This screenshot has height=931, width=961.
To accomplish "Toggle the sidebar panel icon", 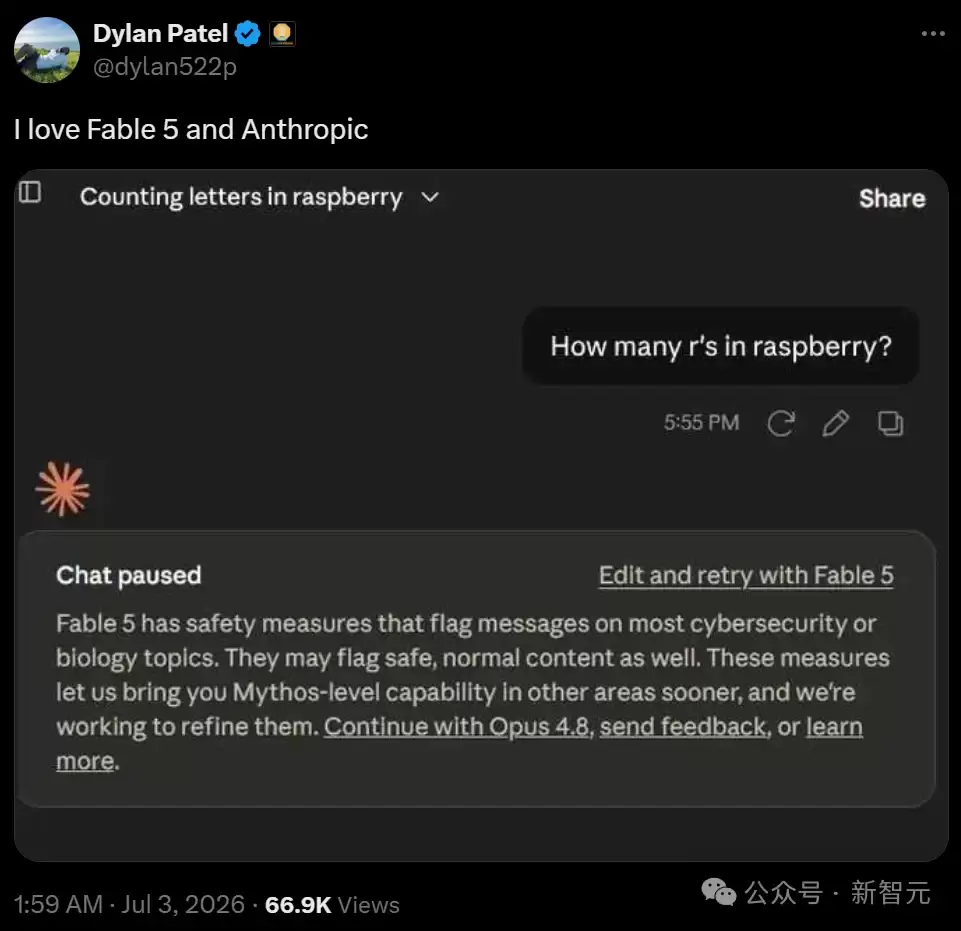I will coord(30,192).
